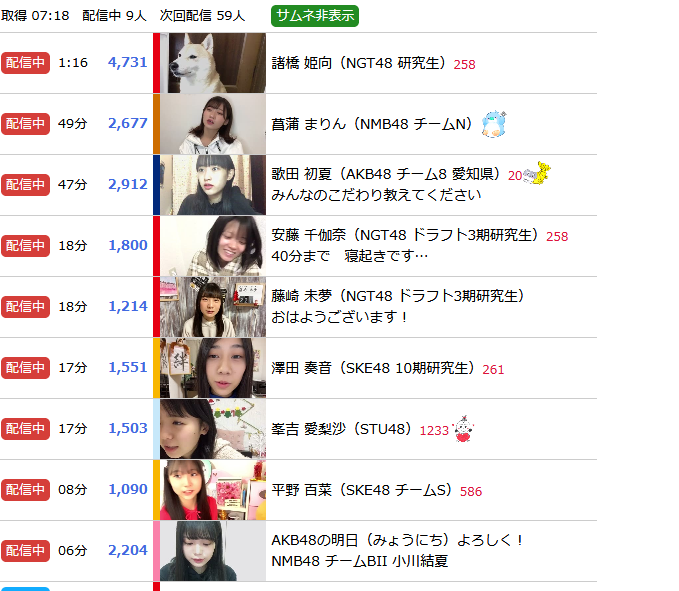Image resolution: width=679 pixels, height=591 pixels.
Task: Click the penguin icon beside 菖蒲 まりん
Action: [494, 124]
